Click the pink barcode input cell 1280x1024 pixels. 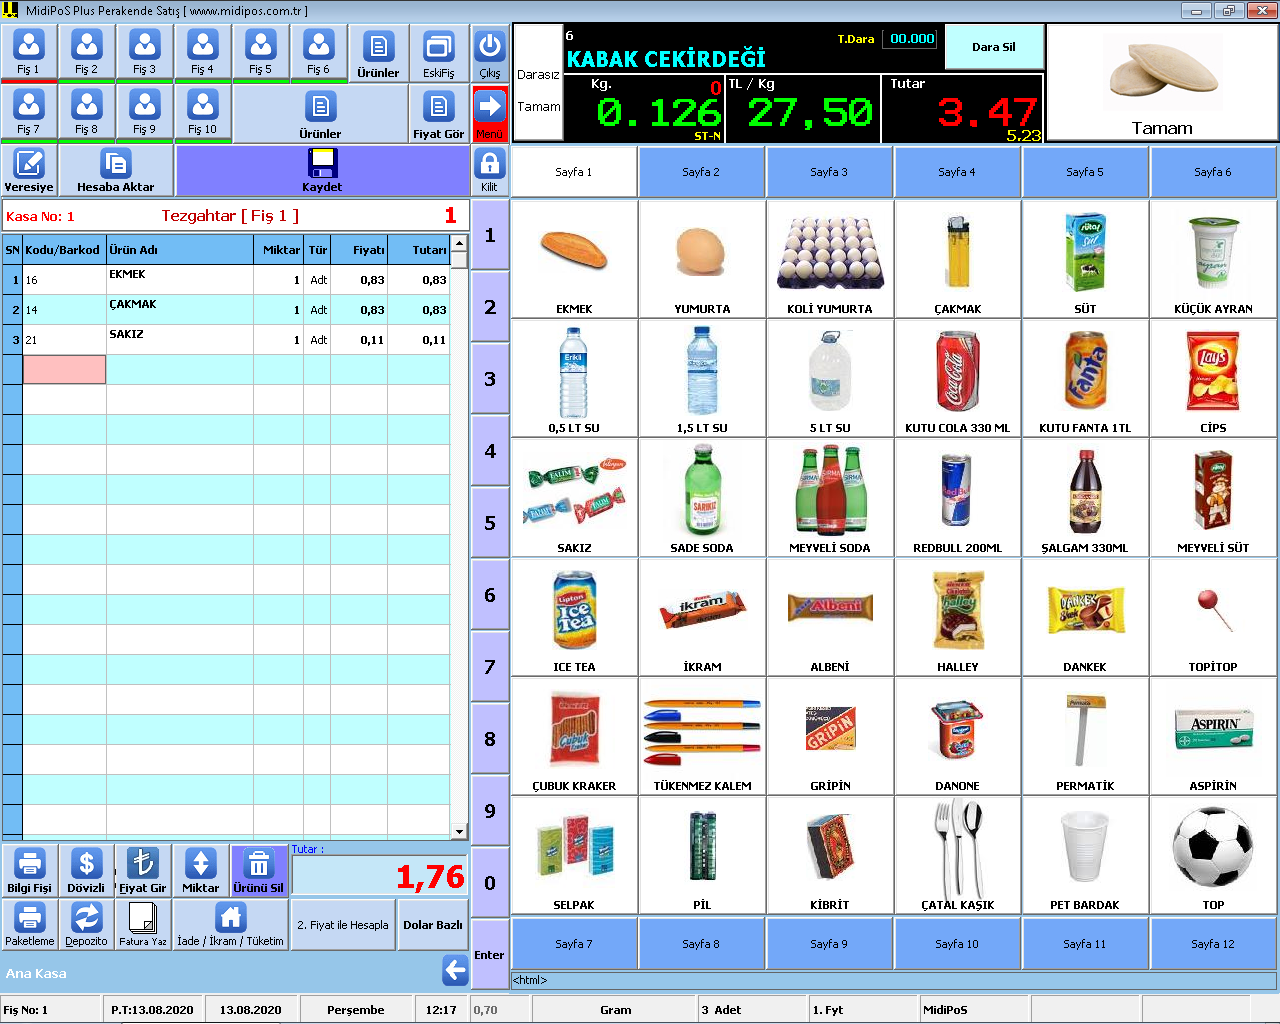(64, 370)
